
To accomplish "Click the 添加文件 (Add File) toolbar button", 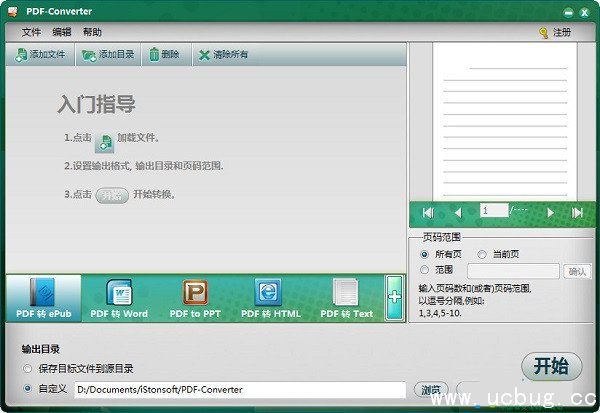I will pyautogui.click(x=40, y=55).
